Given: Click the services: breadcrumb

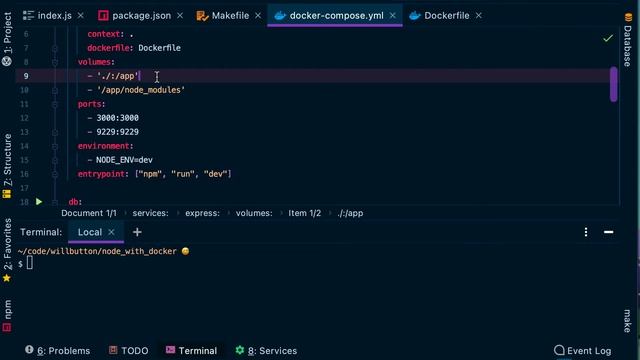Looking at the screenshot, I should pyautogui.click(x=150, y=213).
